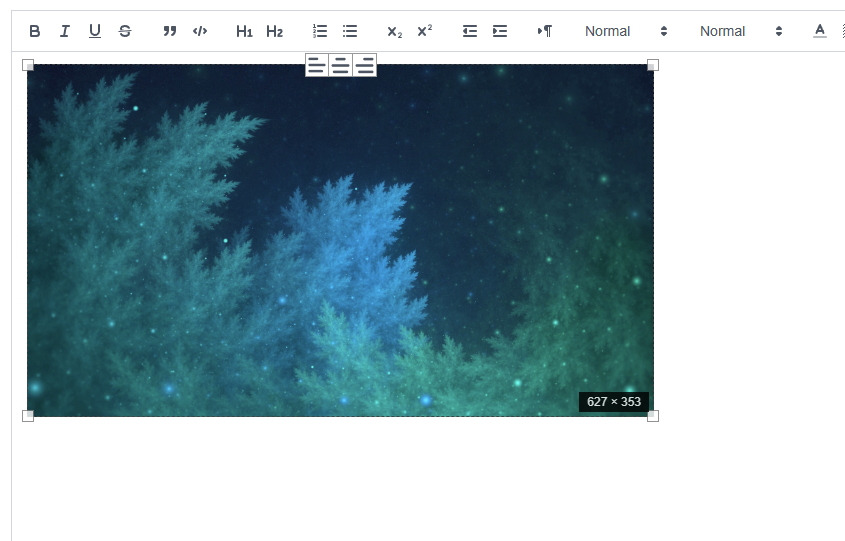Open the first Normal size dropdown

626,31
